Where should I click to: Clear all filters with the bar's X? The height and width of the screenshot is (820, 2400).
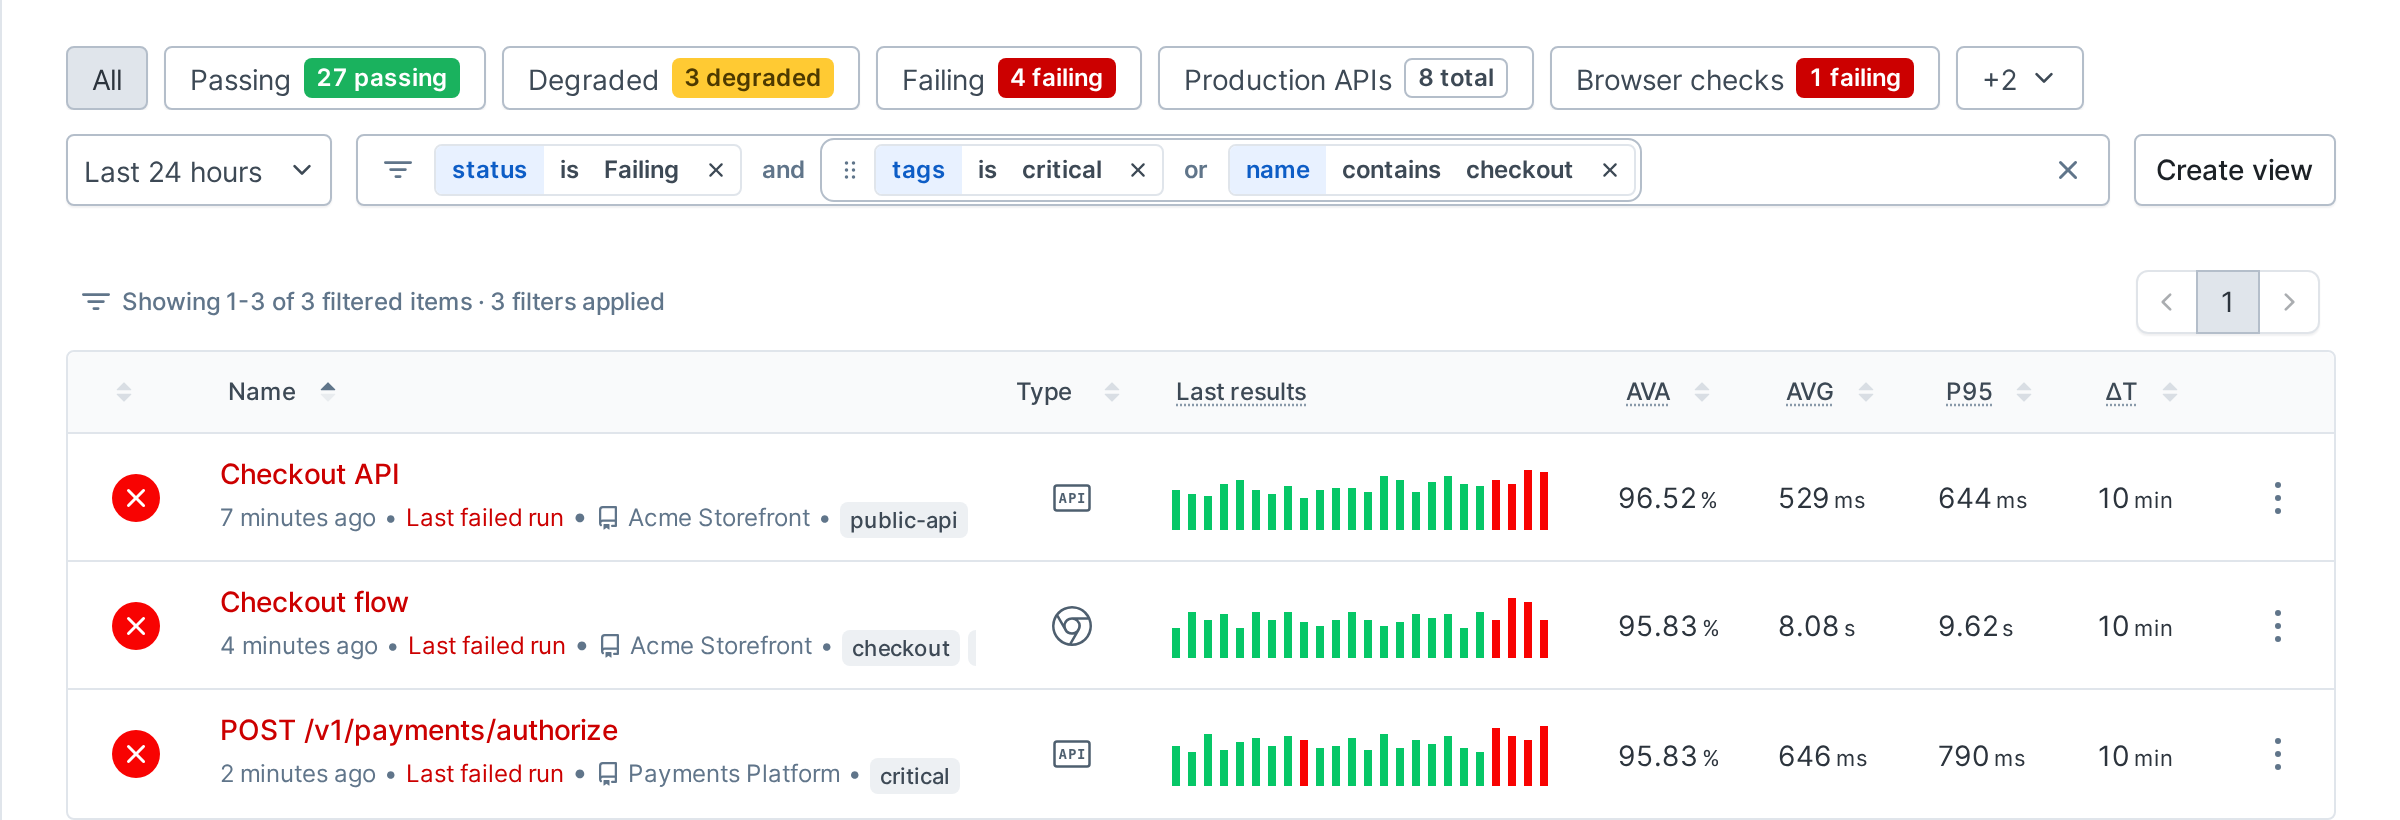(x=2068, y=170)
